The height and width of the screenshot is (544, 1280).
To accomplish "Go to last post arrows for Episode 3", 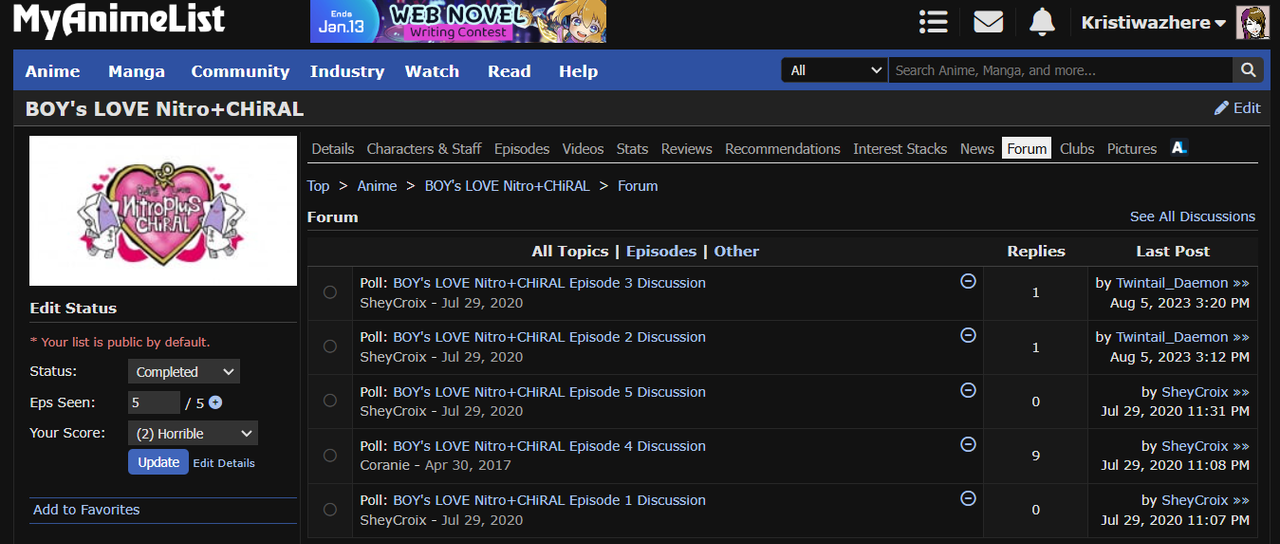I will 1241,283.
